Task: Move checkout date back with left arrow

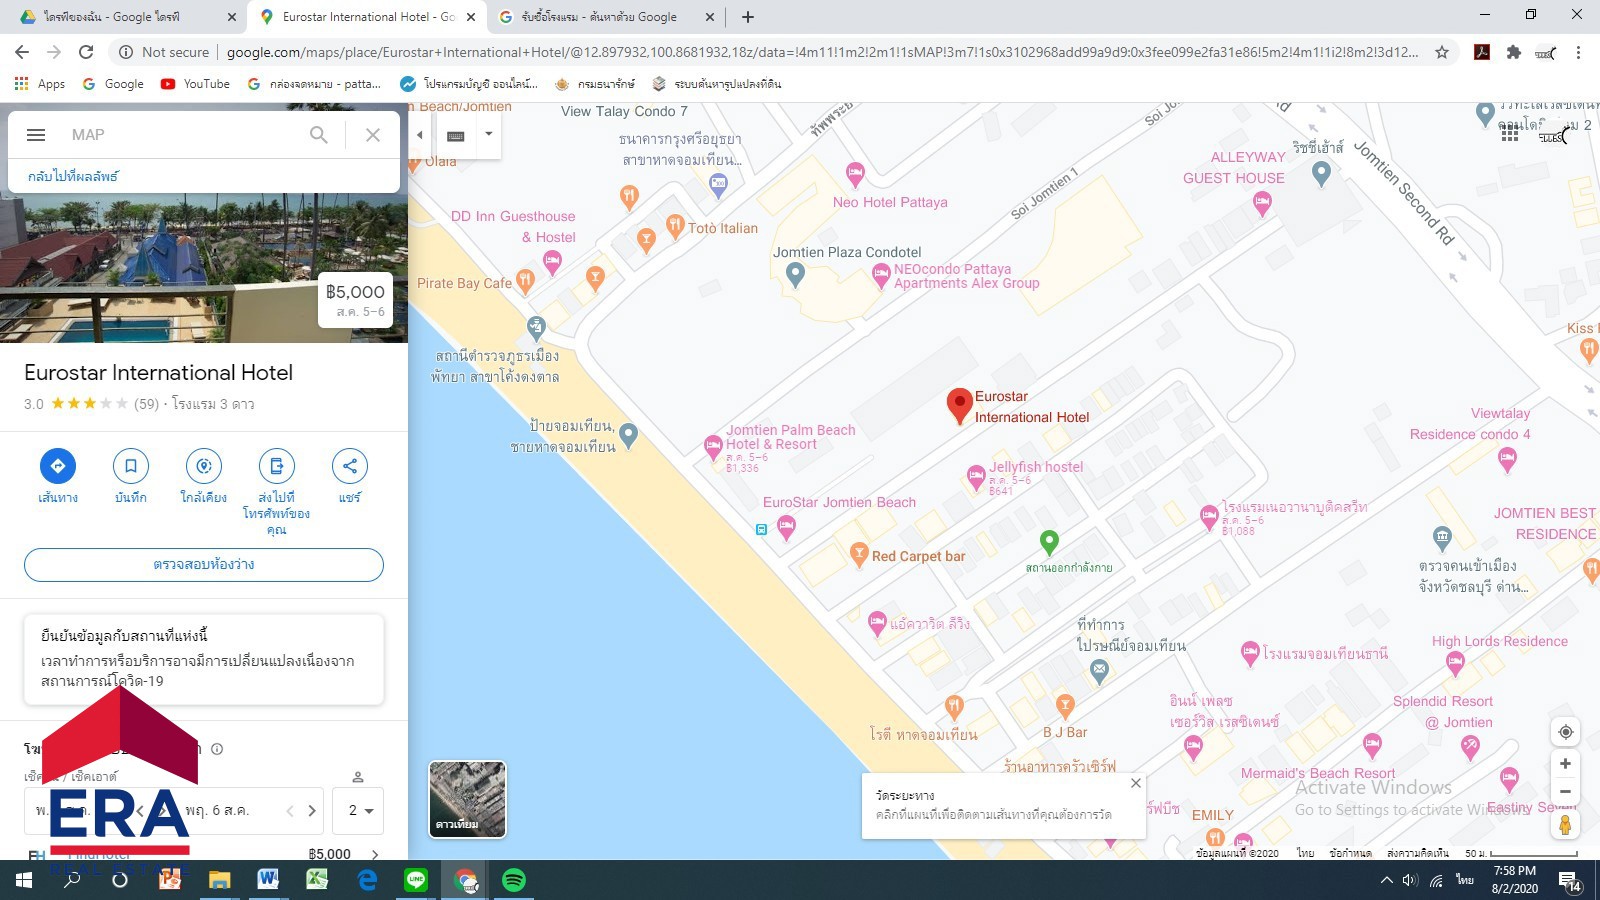Action: coord(290,811)
